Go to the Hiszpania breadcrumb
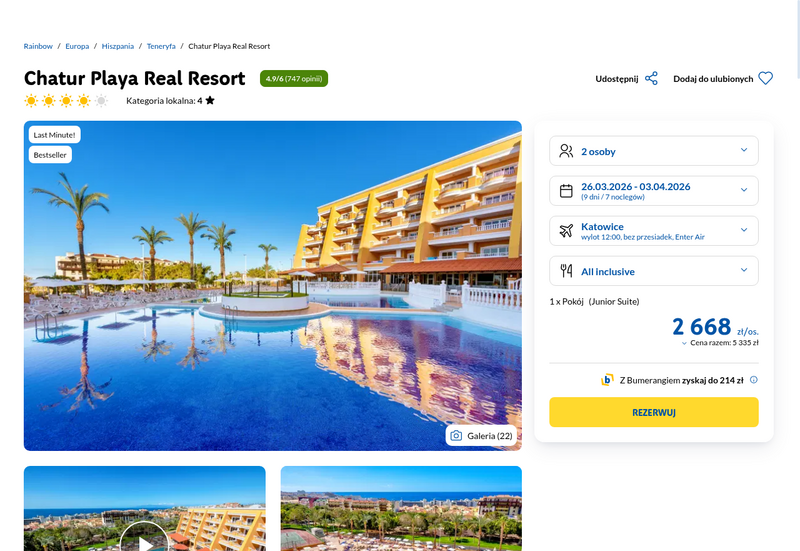The width and height of the screenshot is (800, 551). click(x=118, y=46)
